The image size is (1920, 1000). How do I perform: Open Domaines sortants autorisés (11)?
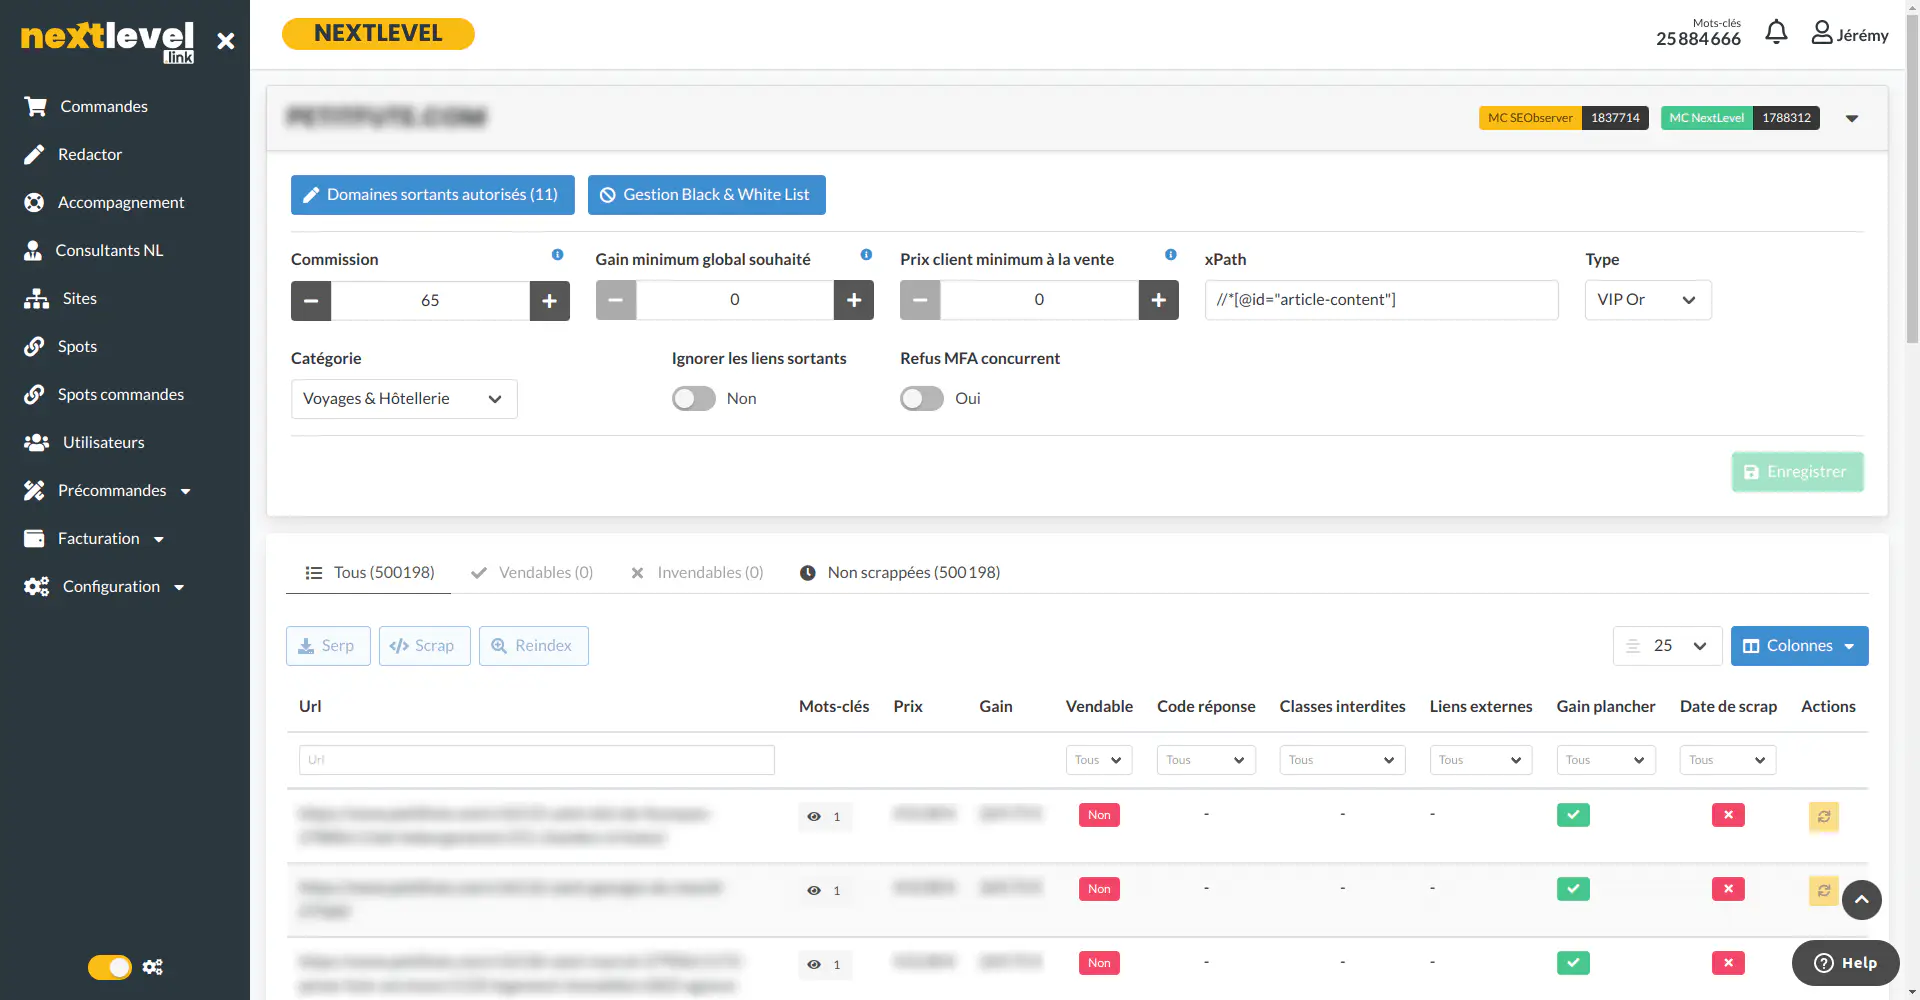click(433, 195)
